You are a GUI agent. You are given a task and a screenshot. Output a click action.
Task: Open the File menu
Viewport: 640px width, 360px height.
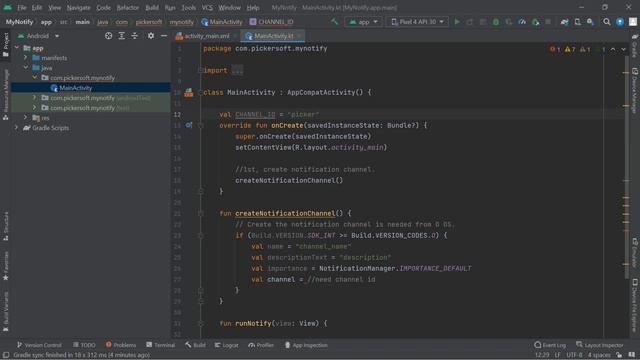tap(22, 7)
